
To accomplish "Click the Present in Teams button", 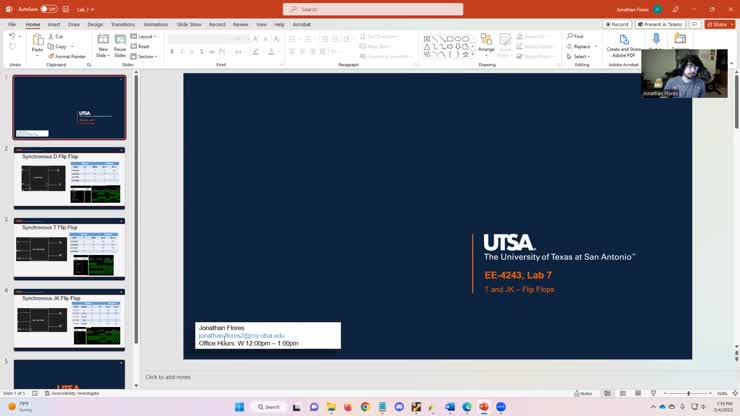I will coord(661,24).
